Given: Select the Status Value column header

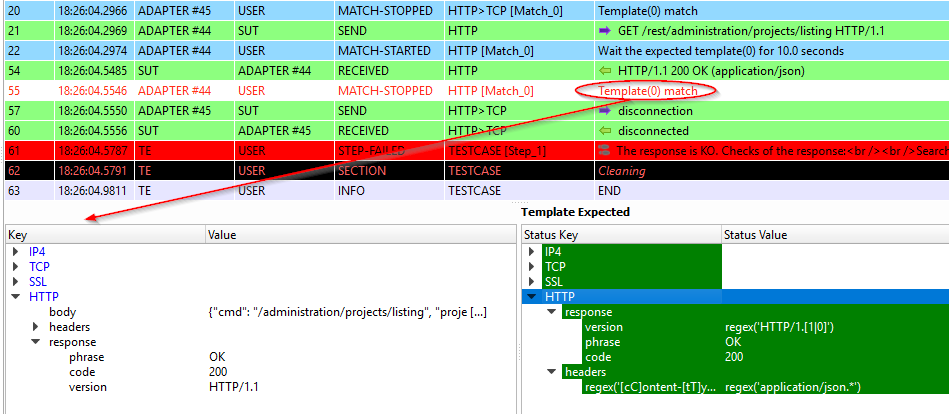Looking at the screenshot, I should [x=835, y=235].
